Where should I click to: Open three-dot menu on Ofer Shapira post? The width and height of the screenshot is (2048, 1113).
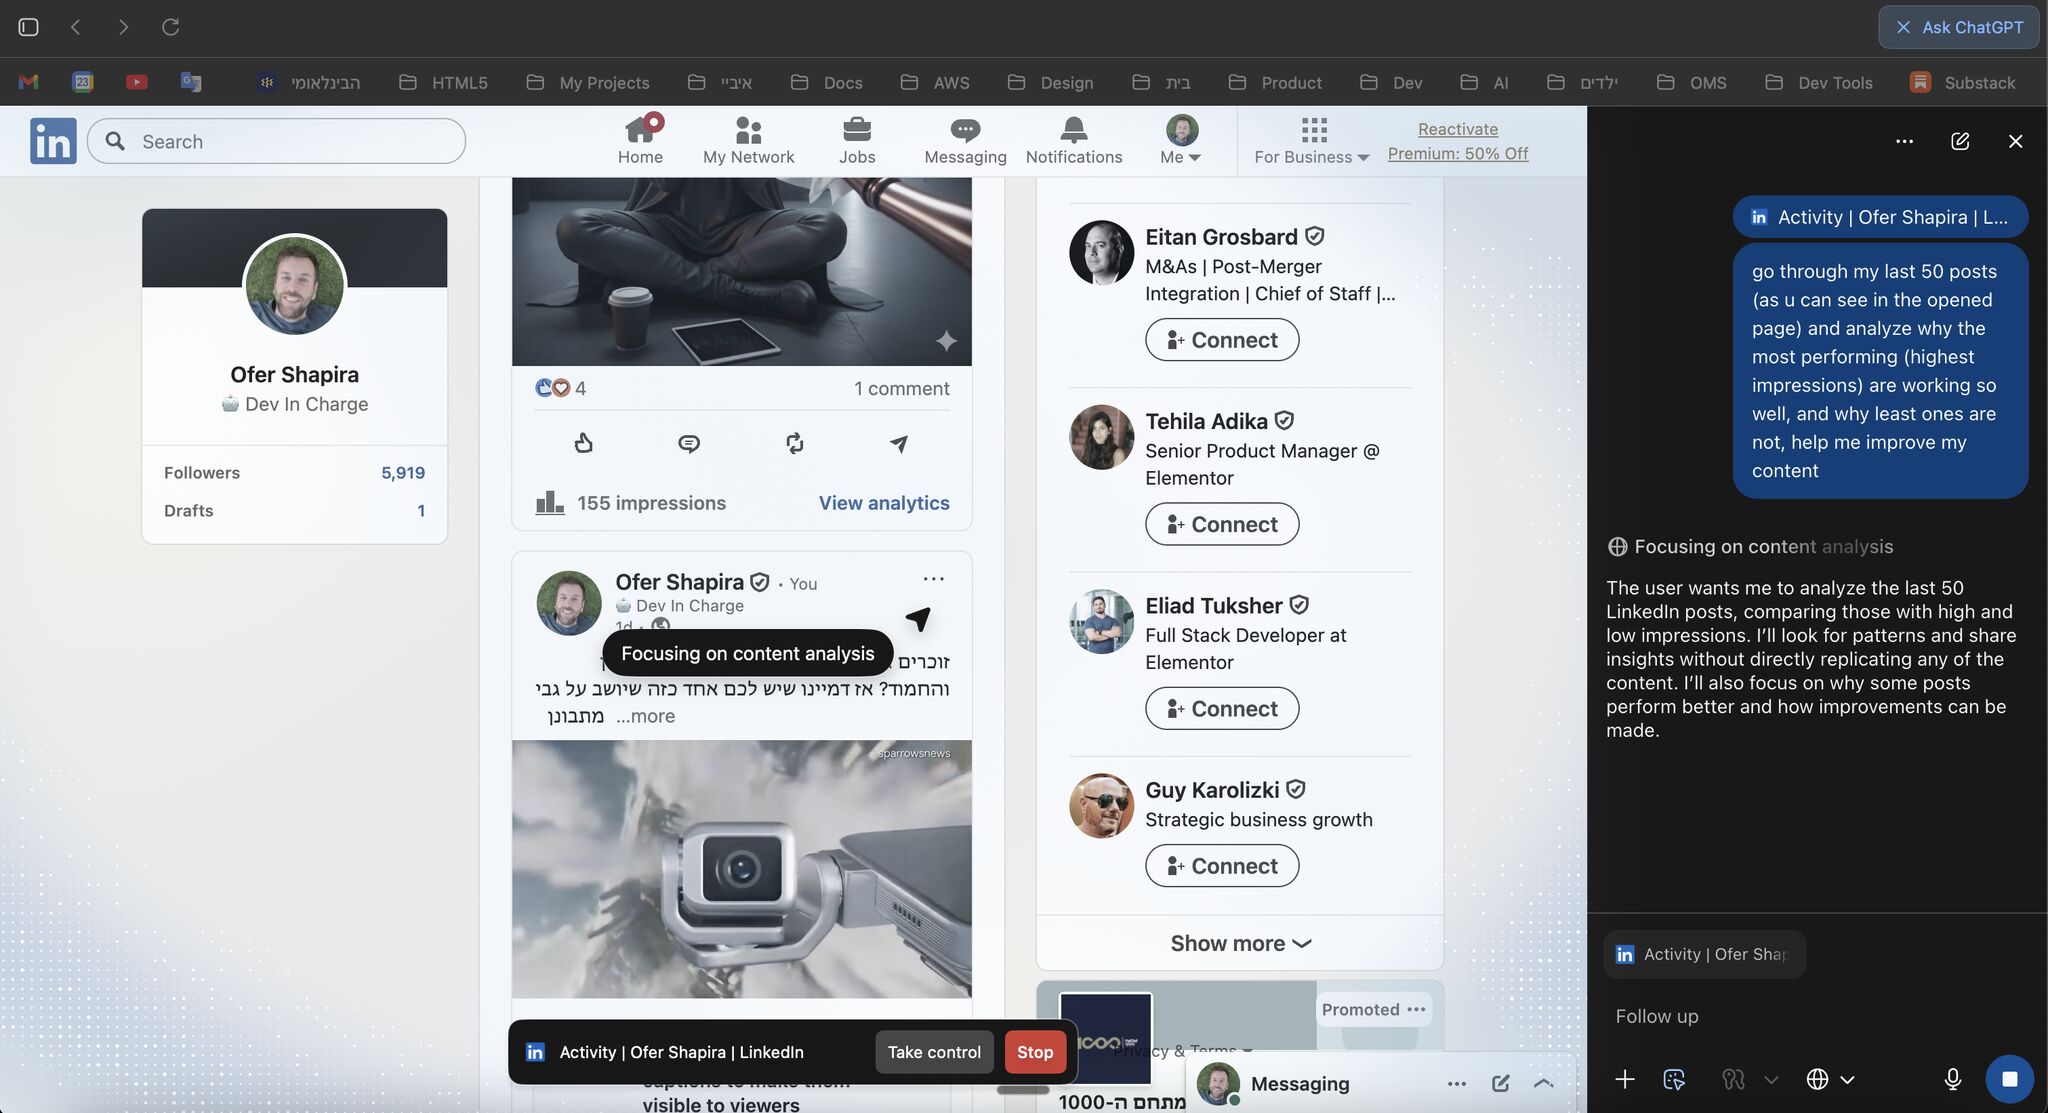click(933, 579)
